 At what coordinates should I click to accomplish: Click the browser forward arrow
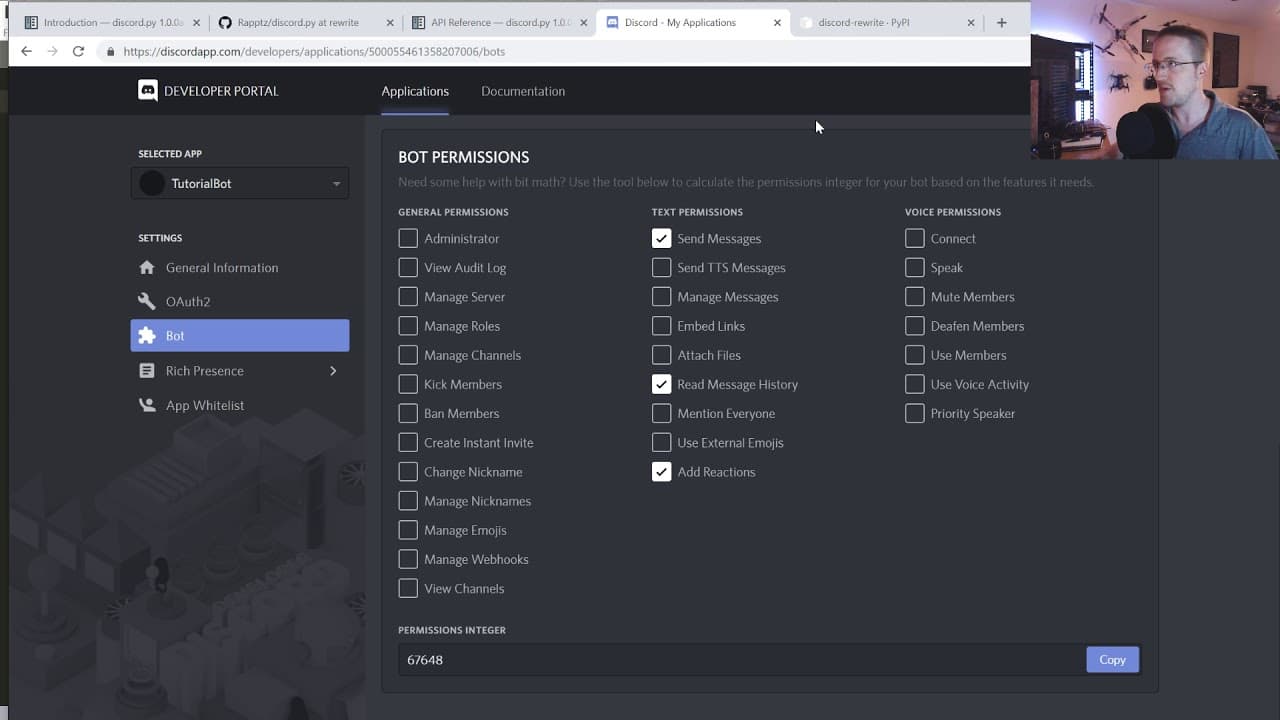pyautogui.click(x=52, y=51)
